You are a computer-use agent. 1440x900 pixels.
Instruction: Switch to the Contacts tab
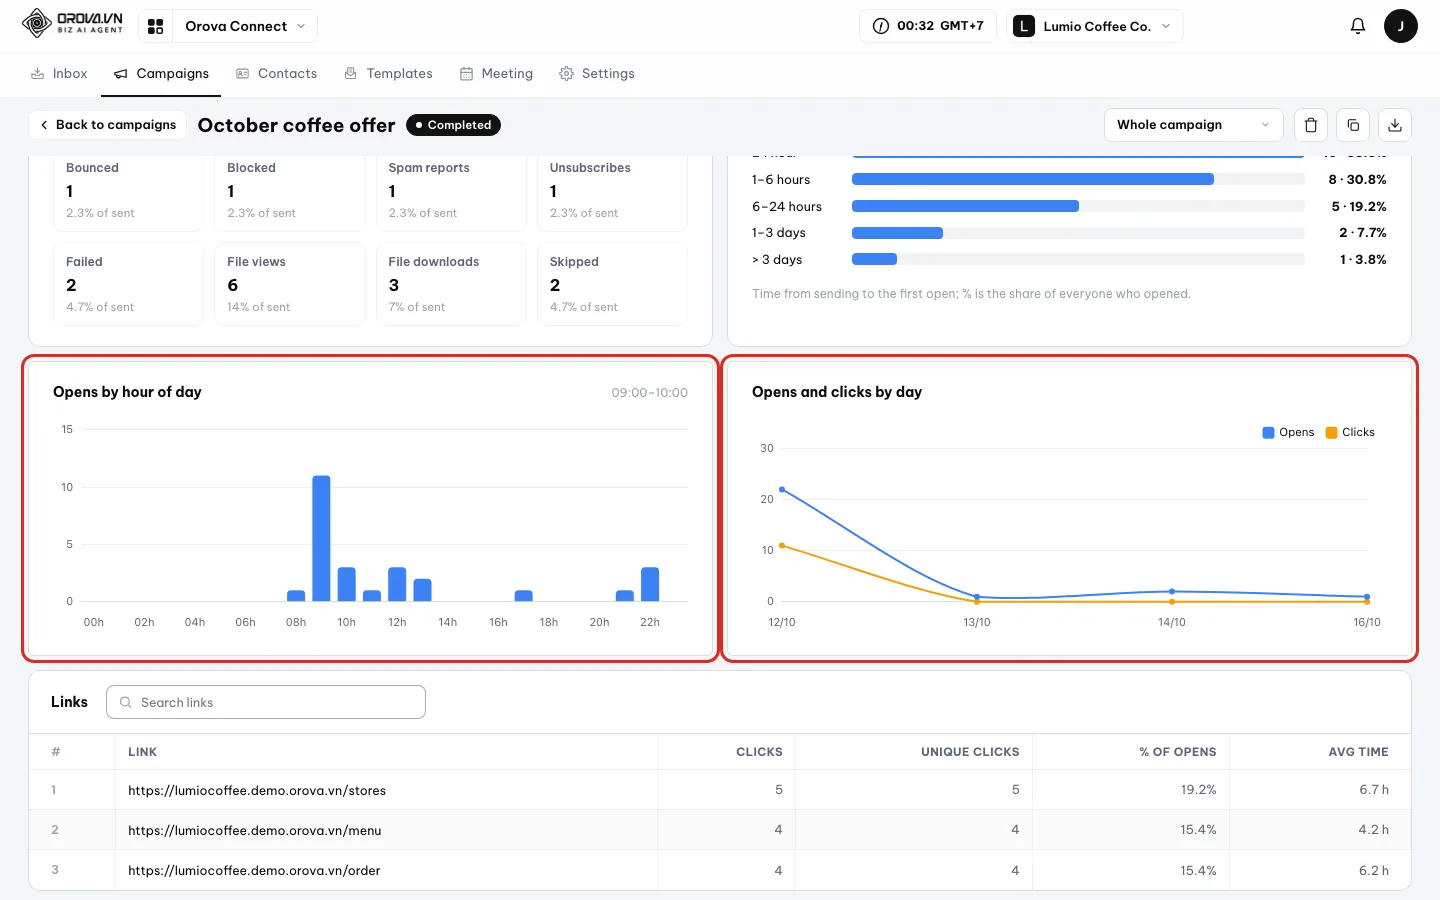276,74
